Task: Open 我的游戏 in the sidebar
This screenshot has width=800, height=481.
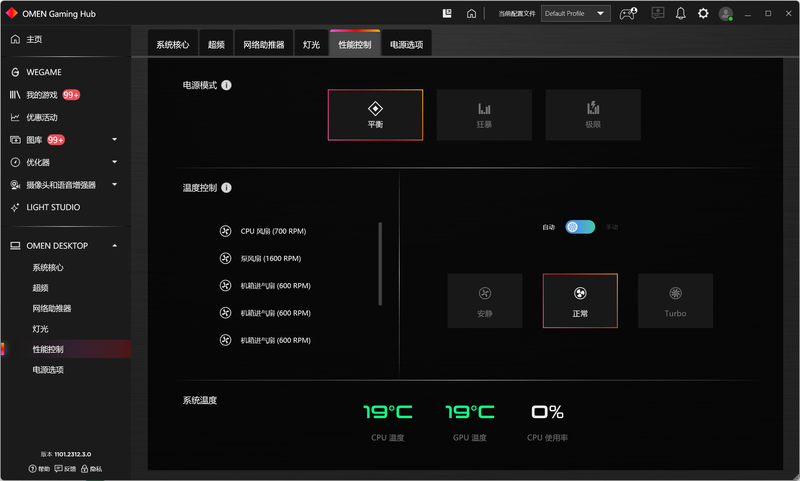Action: [42, 95]
